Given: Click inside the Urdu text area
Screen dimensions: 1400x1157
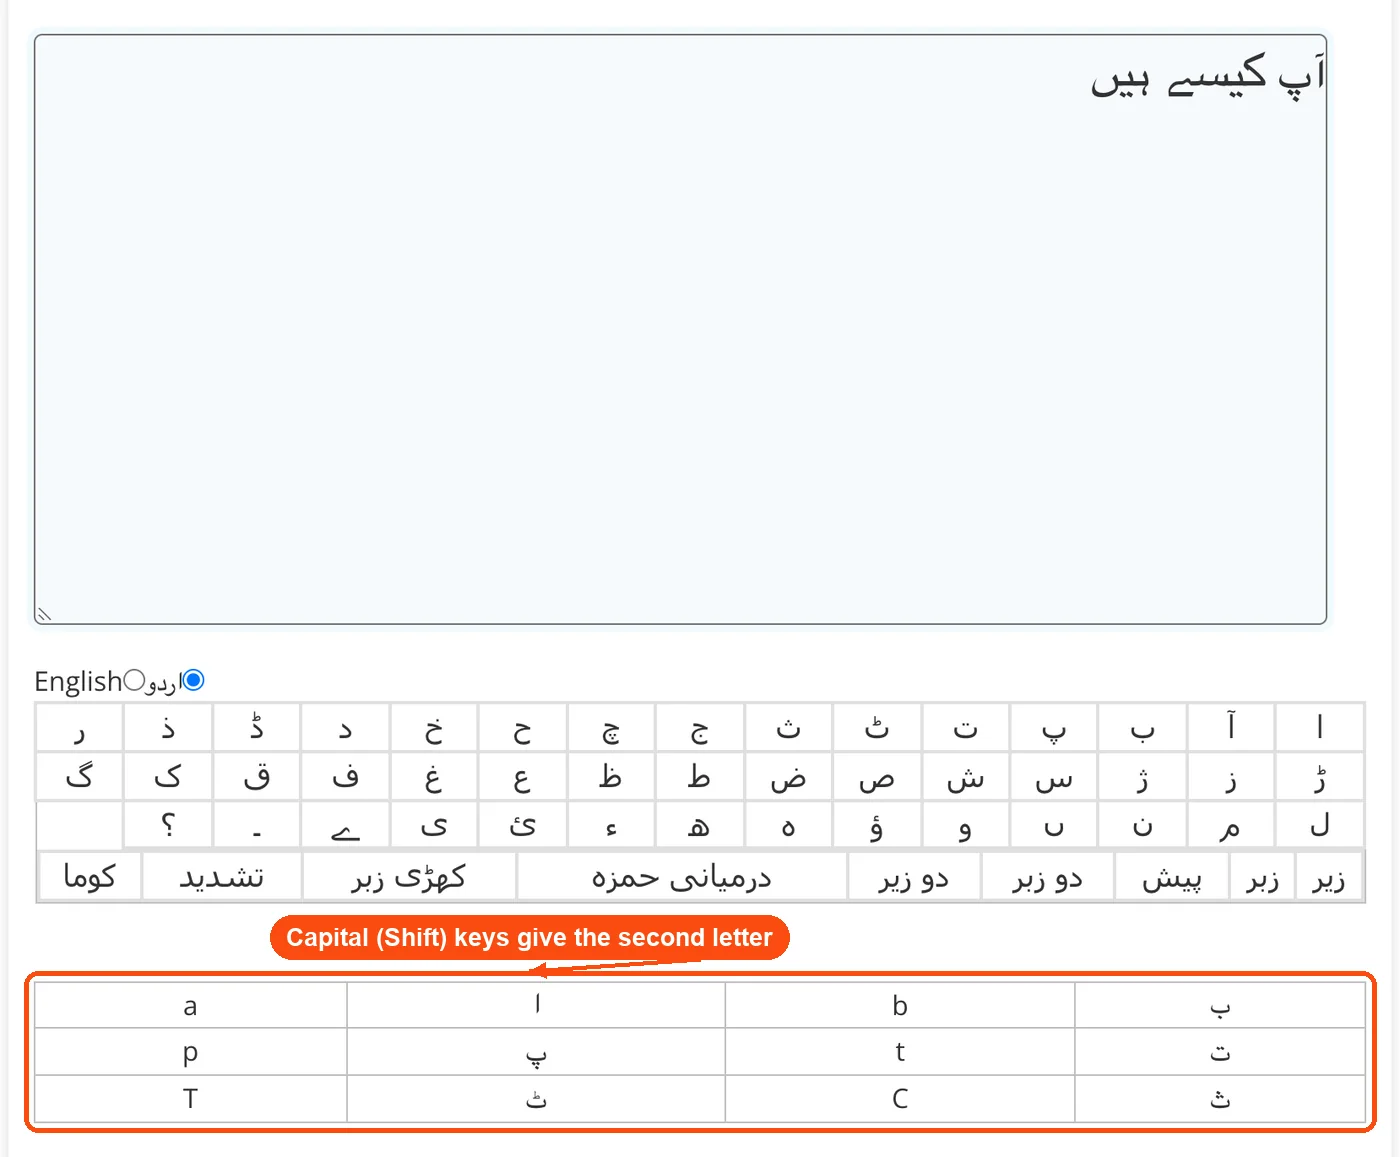Looking at the screenshot, I should [680, 330].
